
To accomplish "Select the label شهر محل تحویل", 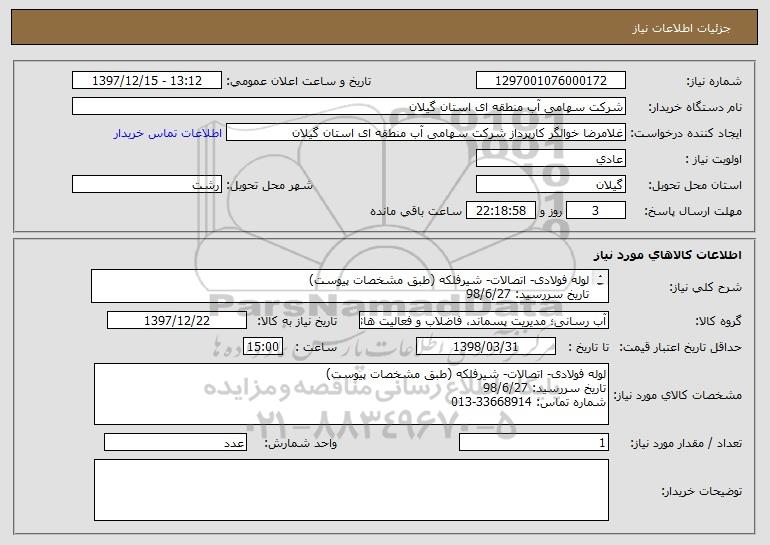I will [269, 185].
